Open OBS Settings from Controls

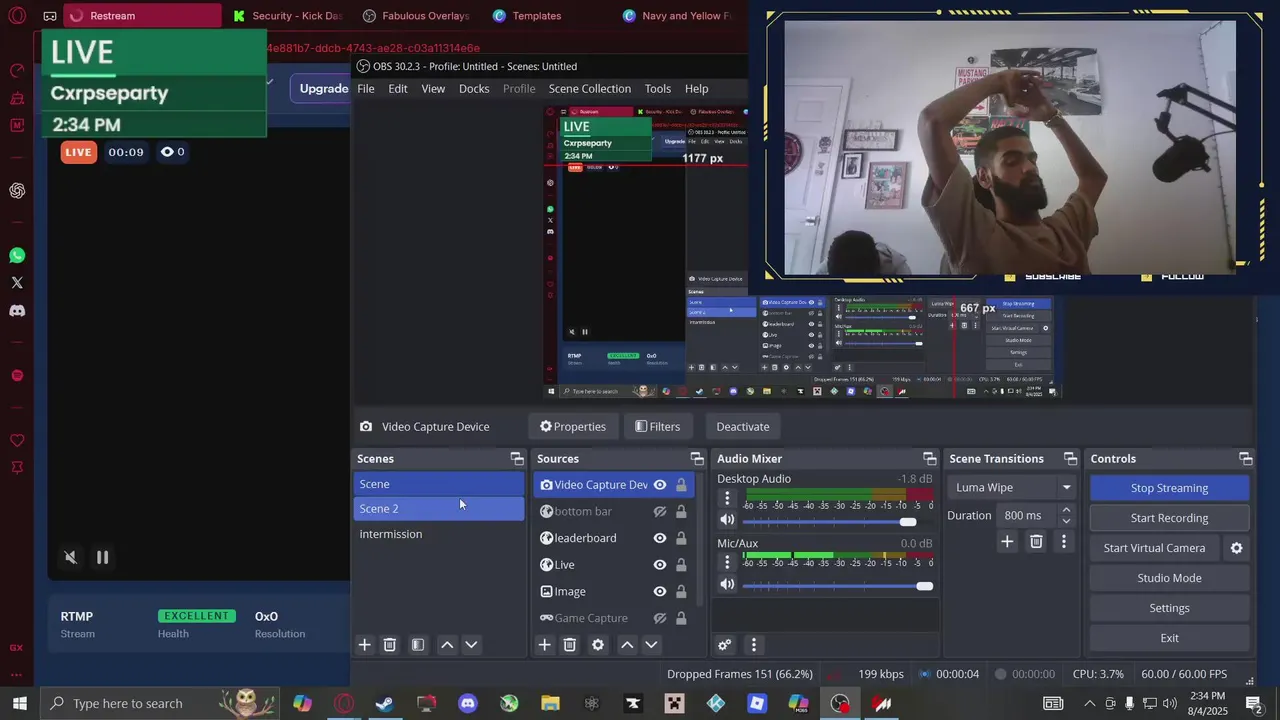tap(1169, 608)
